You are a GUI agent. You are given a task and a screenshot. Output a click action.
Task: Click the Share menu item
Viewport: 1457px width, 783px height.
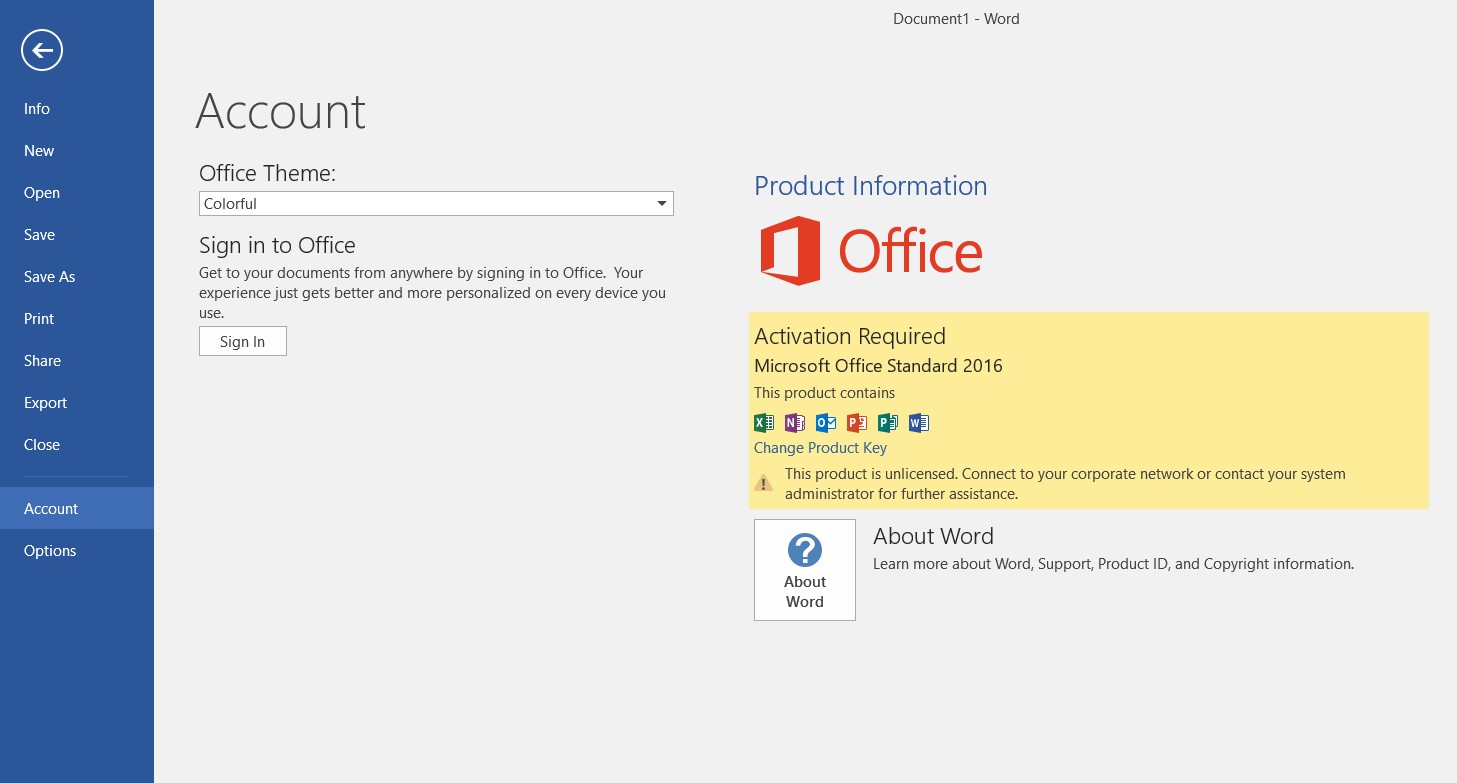coord(42,361)
